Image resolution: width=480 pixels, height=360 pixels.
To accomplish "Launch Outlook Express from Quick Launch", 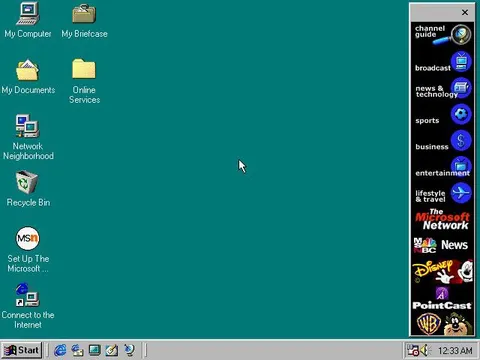I will click(x=77, y=350).
